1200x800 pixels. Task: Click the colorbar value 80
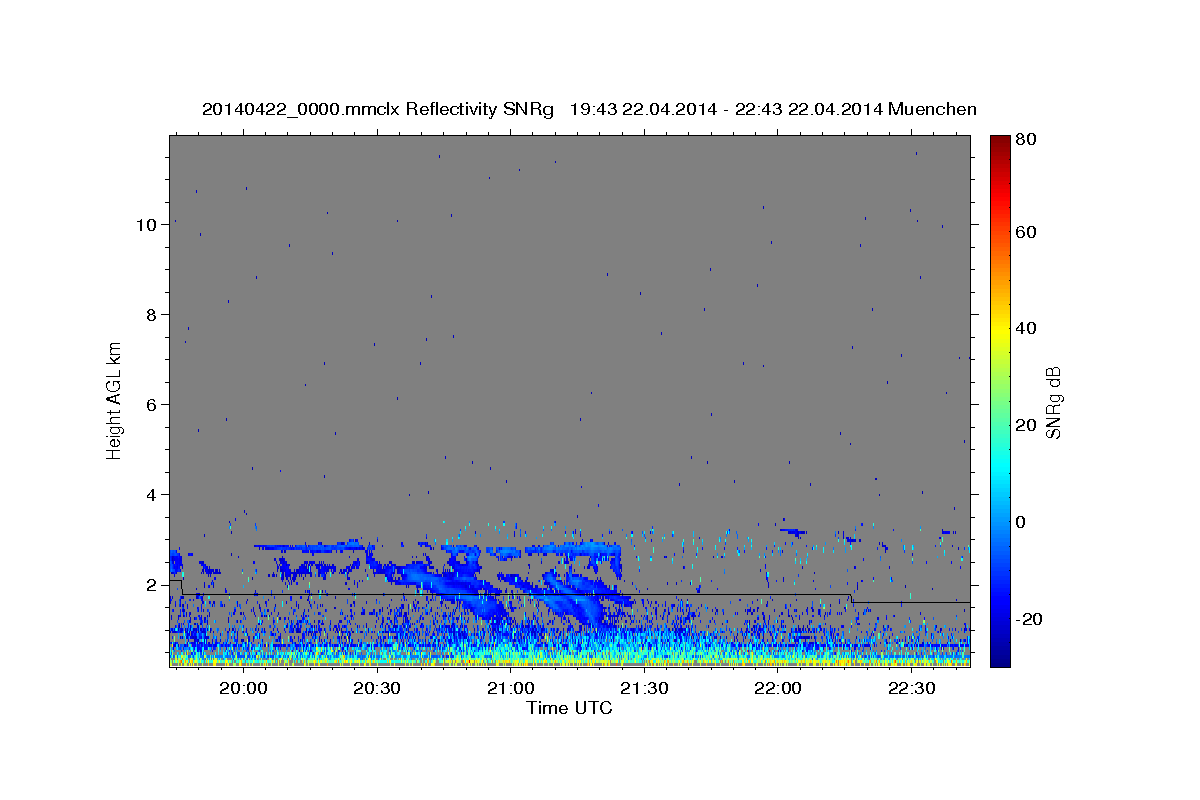coord(1024,141)
